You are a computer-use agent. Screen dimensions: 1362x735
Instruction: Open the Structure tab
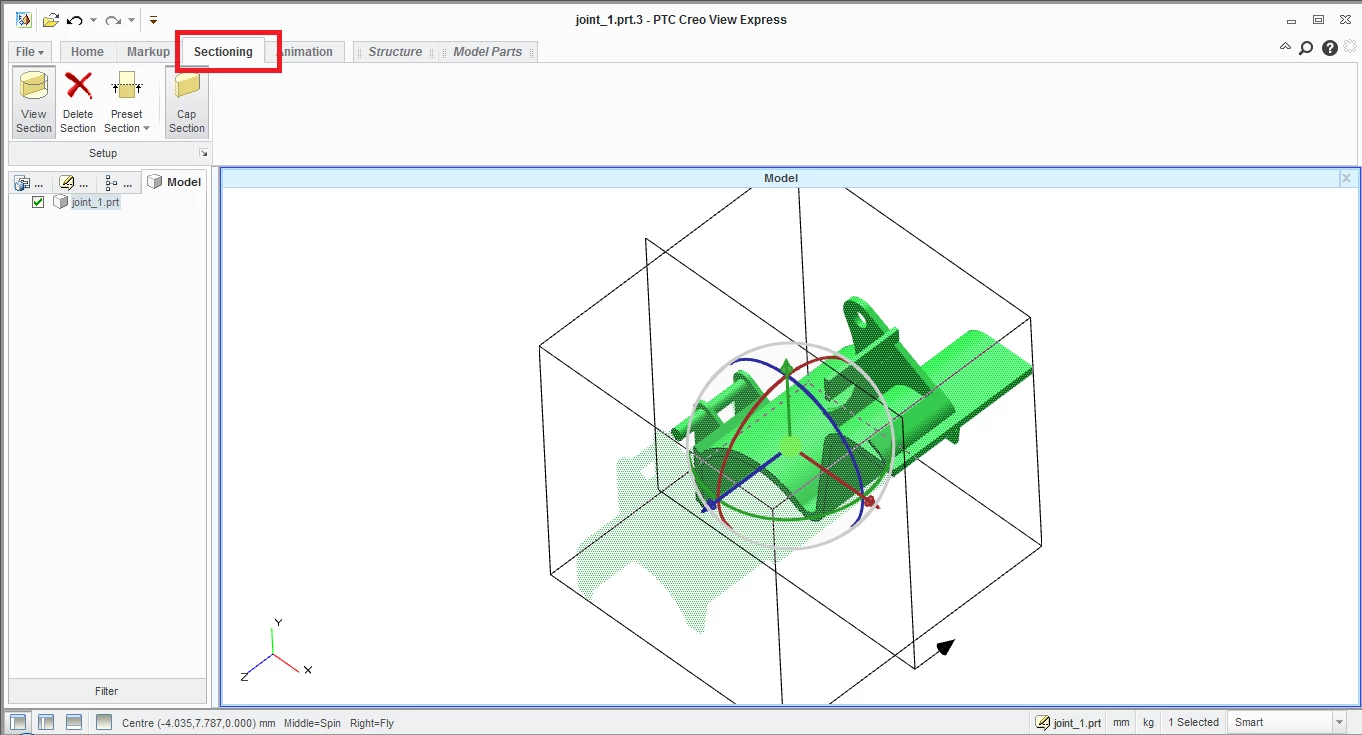point(395,52)
